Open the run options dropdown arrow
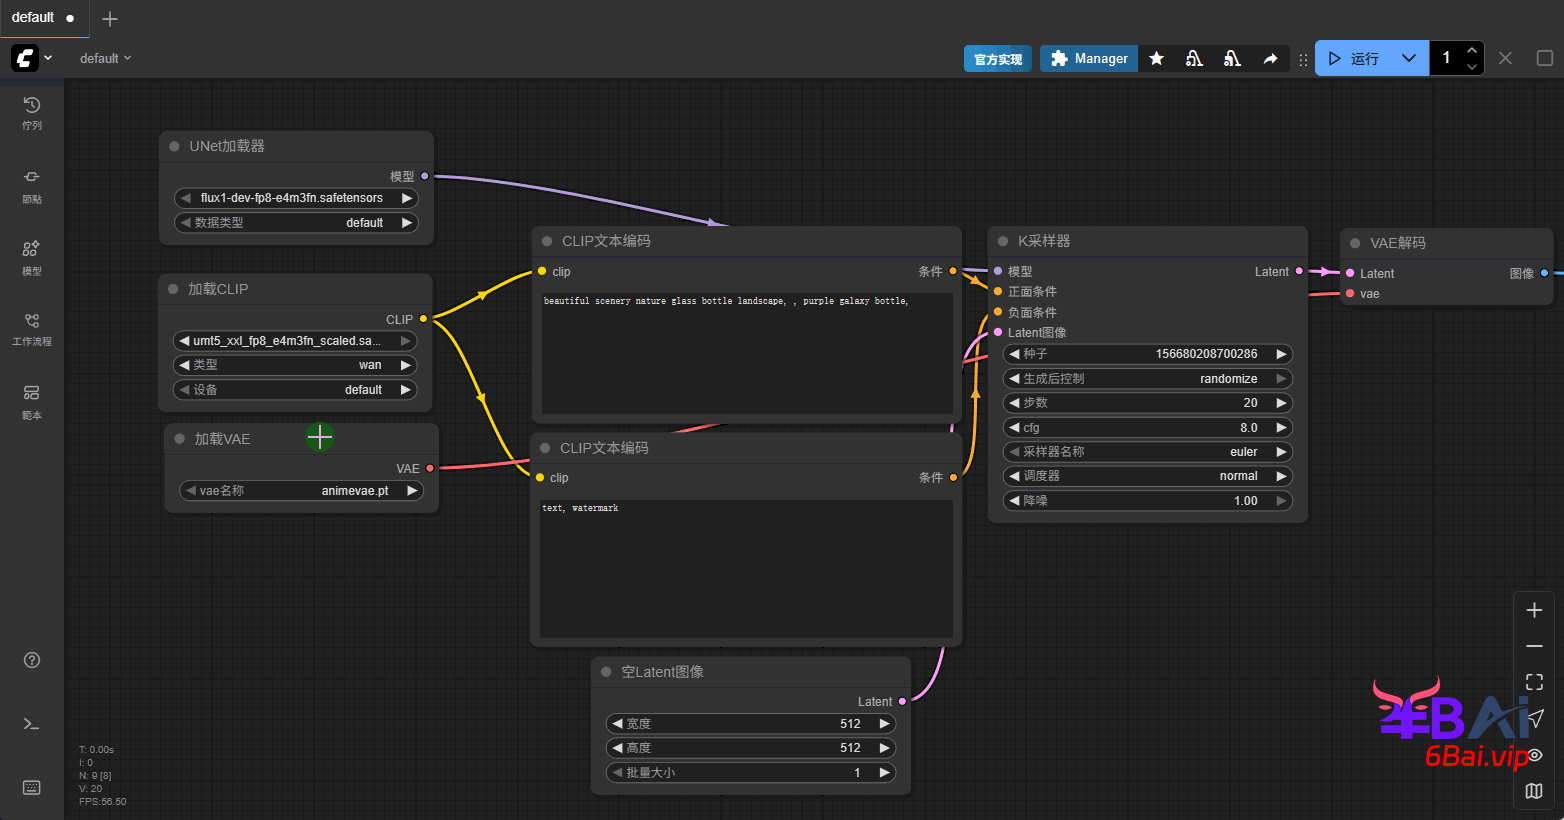 [x=1408, y=59]
